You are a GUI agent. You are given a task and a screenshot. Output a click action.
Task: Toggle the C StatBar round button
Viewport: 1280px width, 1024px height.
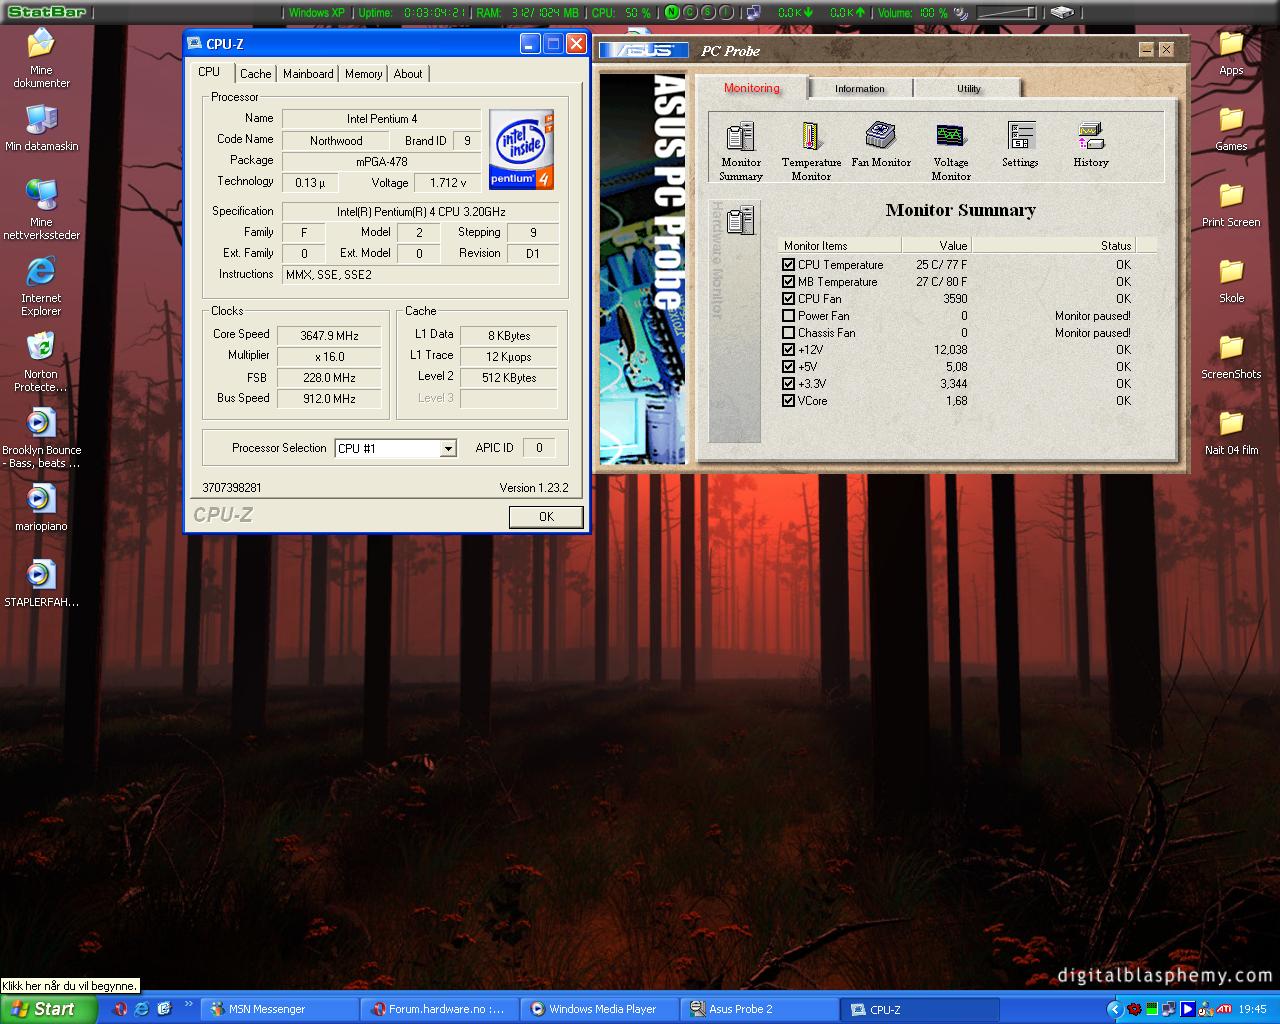tap(690, 13)
